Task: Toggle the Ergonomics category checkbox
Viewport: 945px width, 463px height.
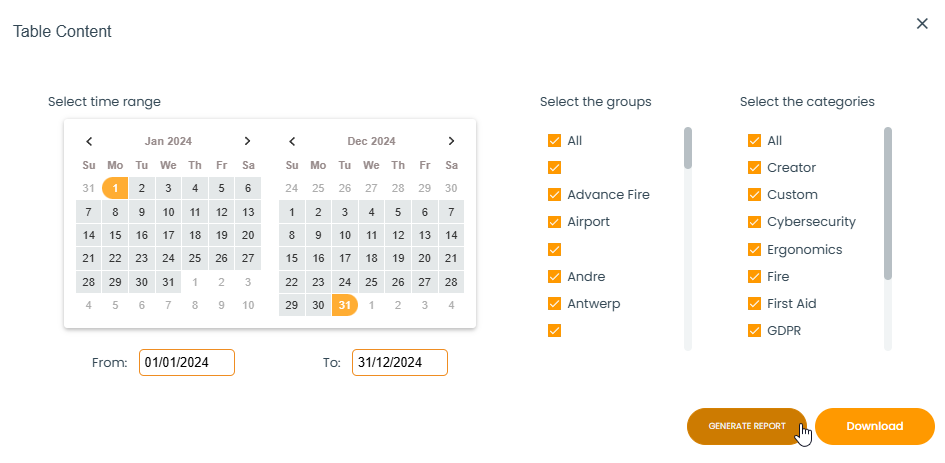Action: click(x=754, y=250)
